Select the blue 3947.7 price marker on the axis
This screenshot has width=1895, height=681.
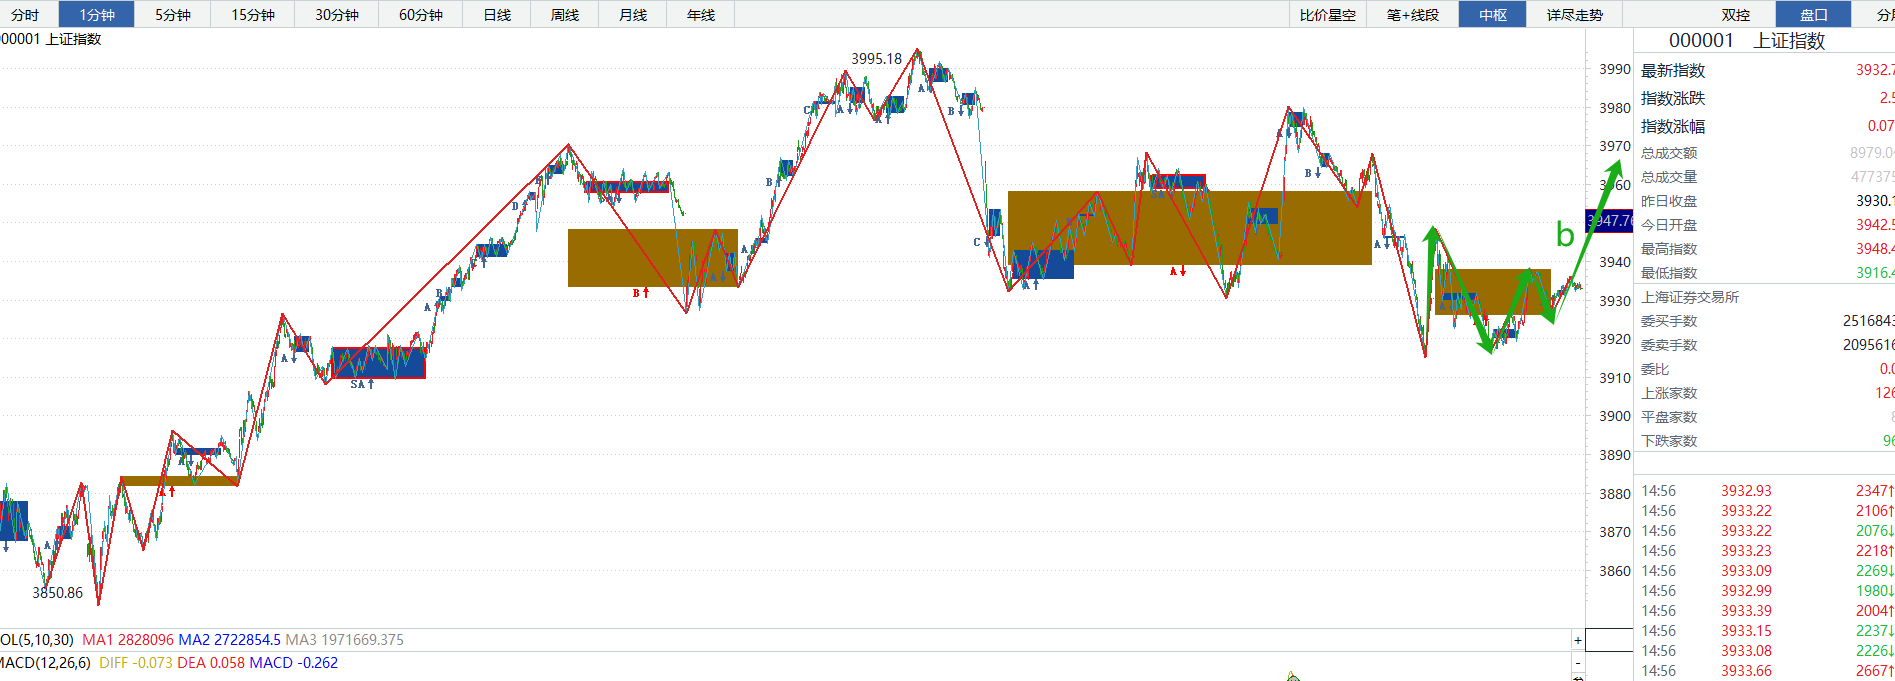(1609, 220)
